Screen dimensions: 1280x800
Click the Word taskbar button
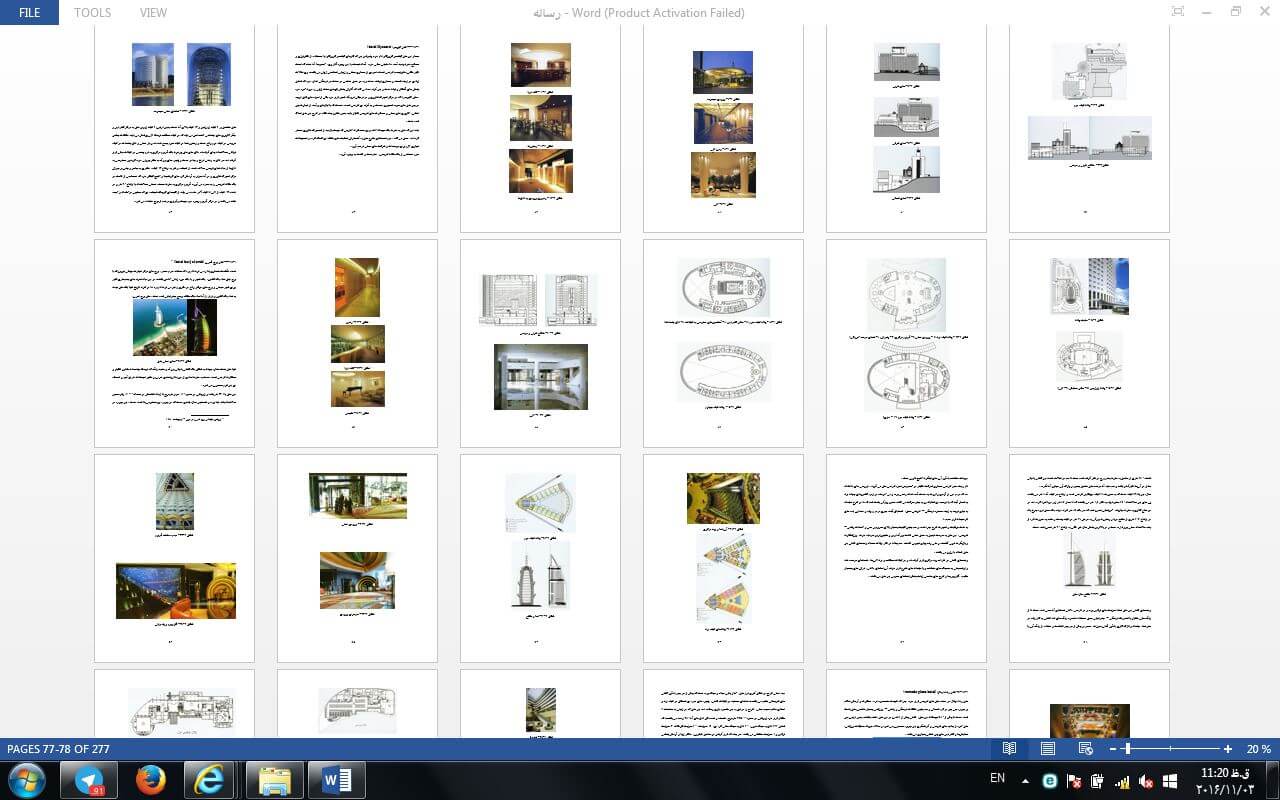(x=335, y=780)
